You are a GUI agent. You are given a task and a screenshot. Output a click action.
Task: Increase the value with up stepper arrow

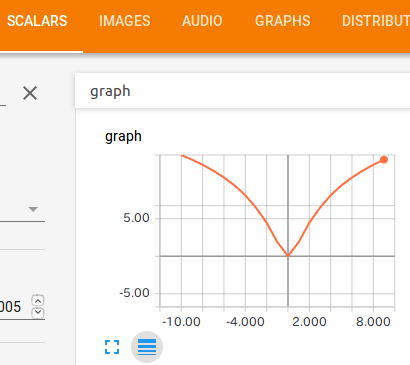(x=38, y=301)
